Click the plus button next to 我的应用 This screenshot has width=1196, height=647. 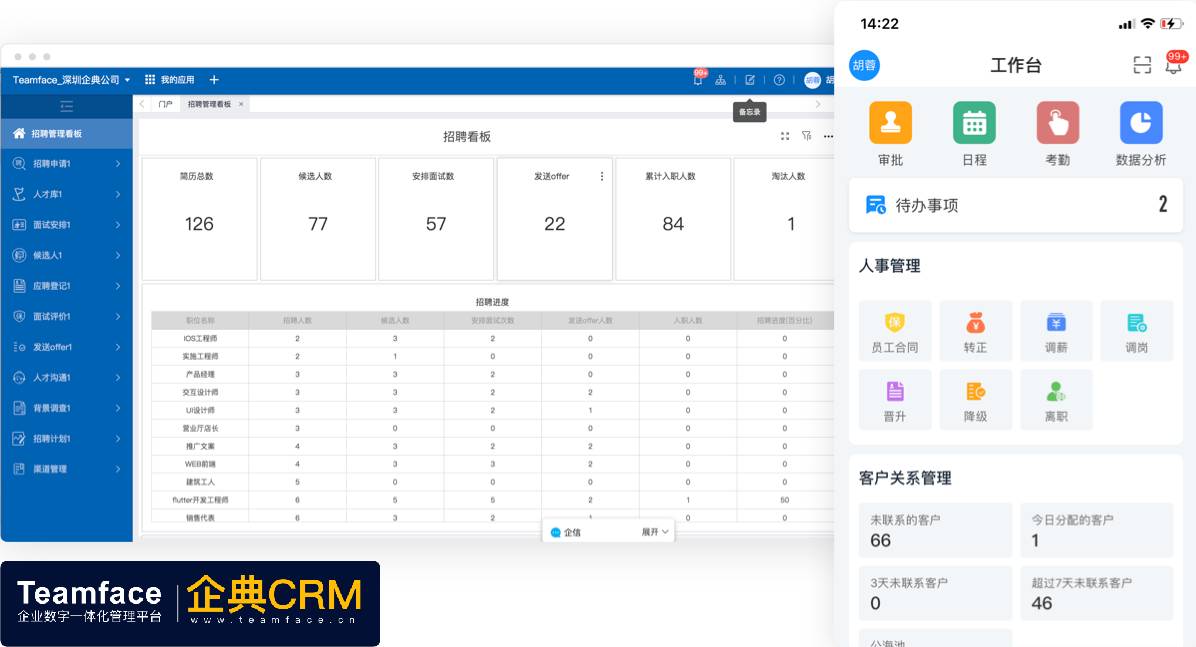[214, 79]
